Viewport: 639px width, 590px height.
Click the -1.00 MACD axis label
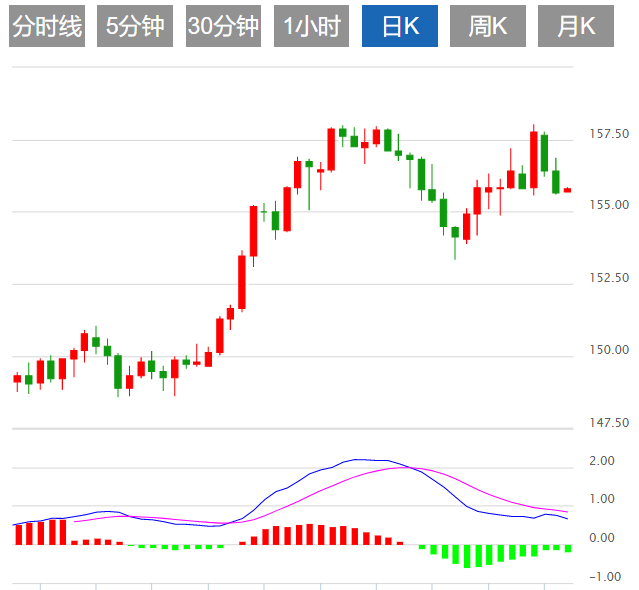(x=605, y=577)
